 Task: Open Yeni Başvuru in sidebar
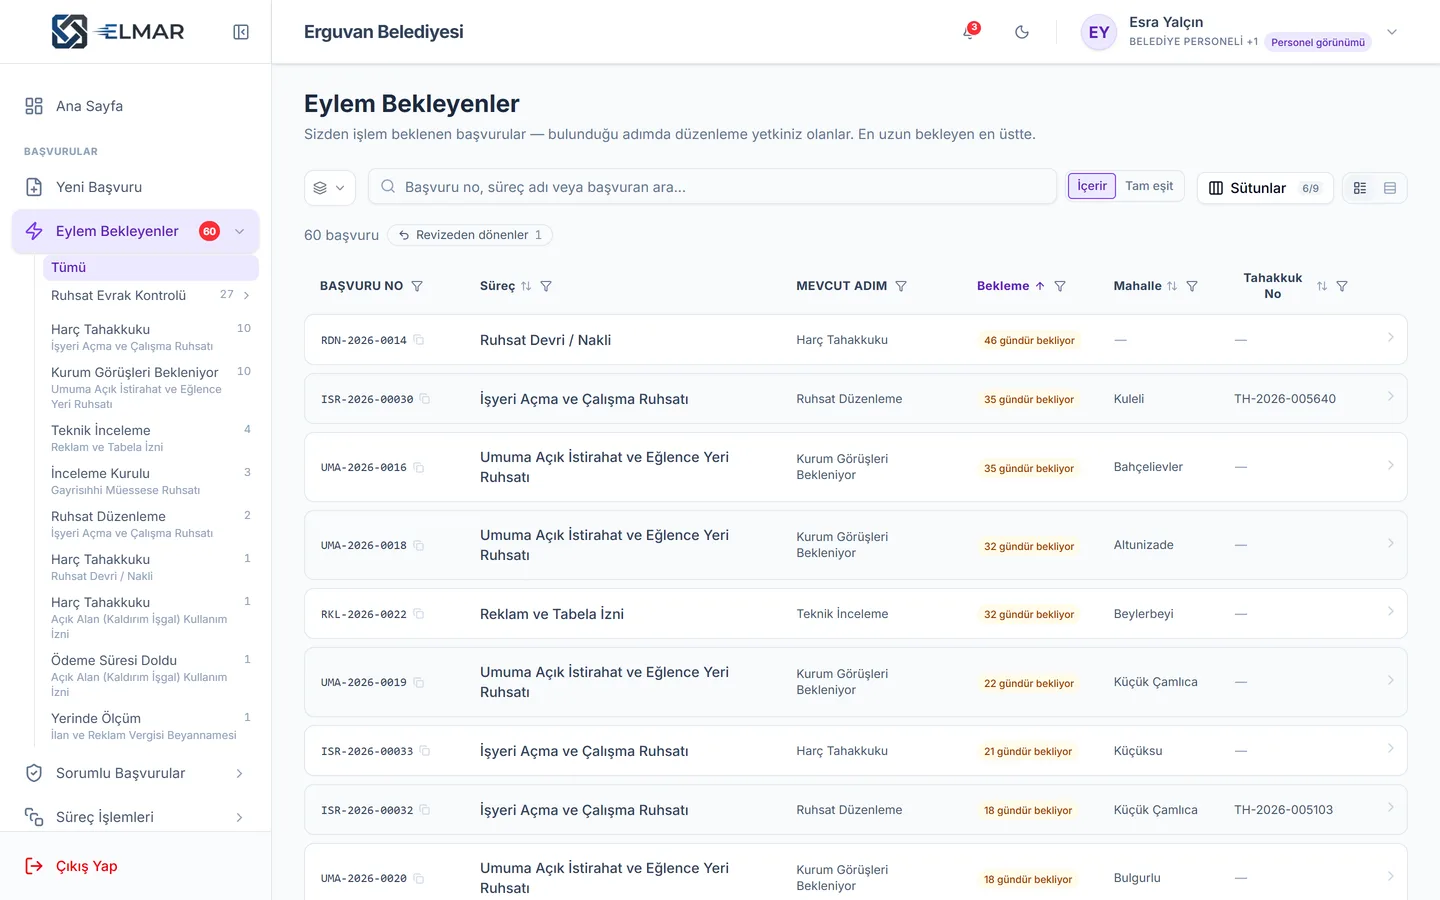135,187
